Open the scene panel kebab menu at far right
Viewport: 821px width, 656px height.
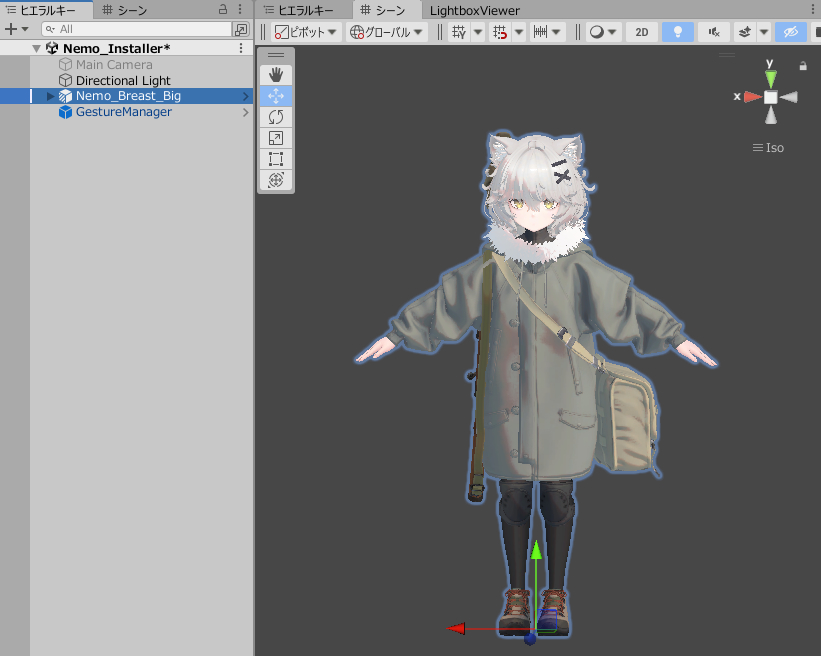tap(813, 9)
